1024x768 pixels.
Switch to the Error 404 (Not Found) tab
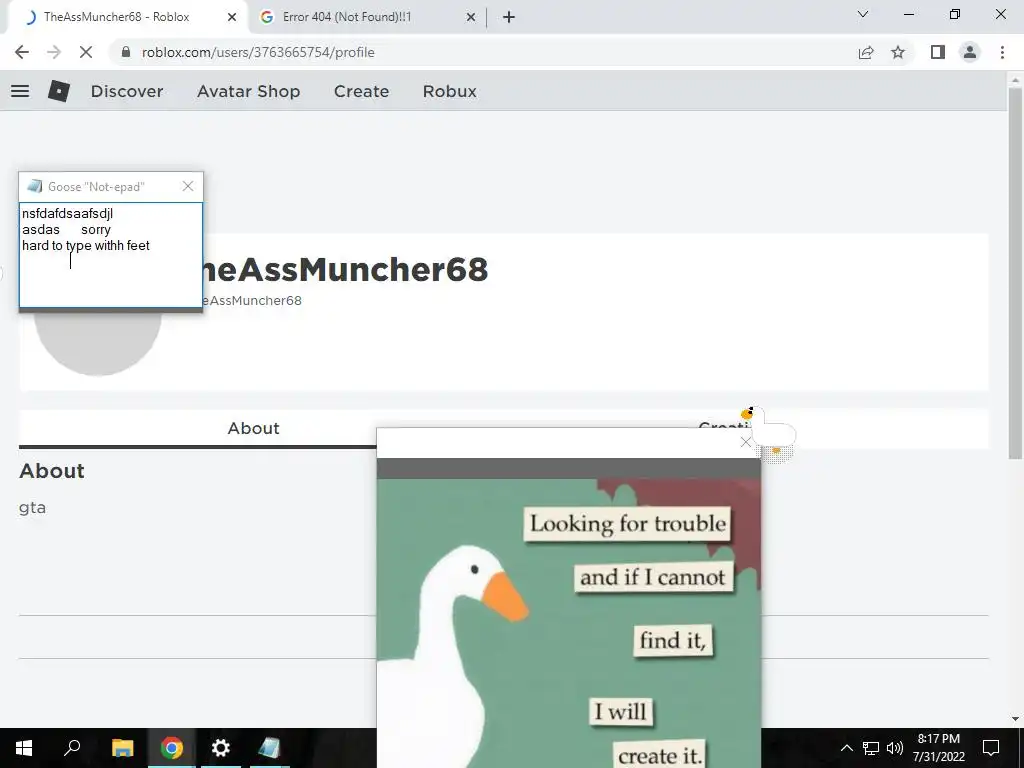(x=367, y=17)
